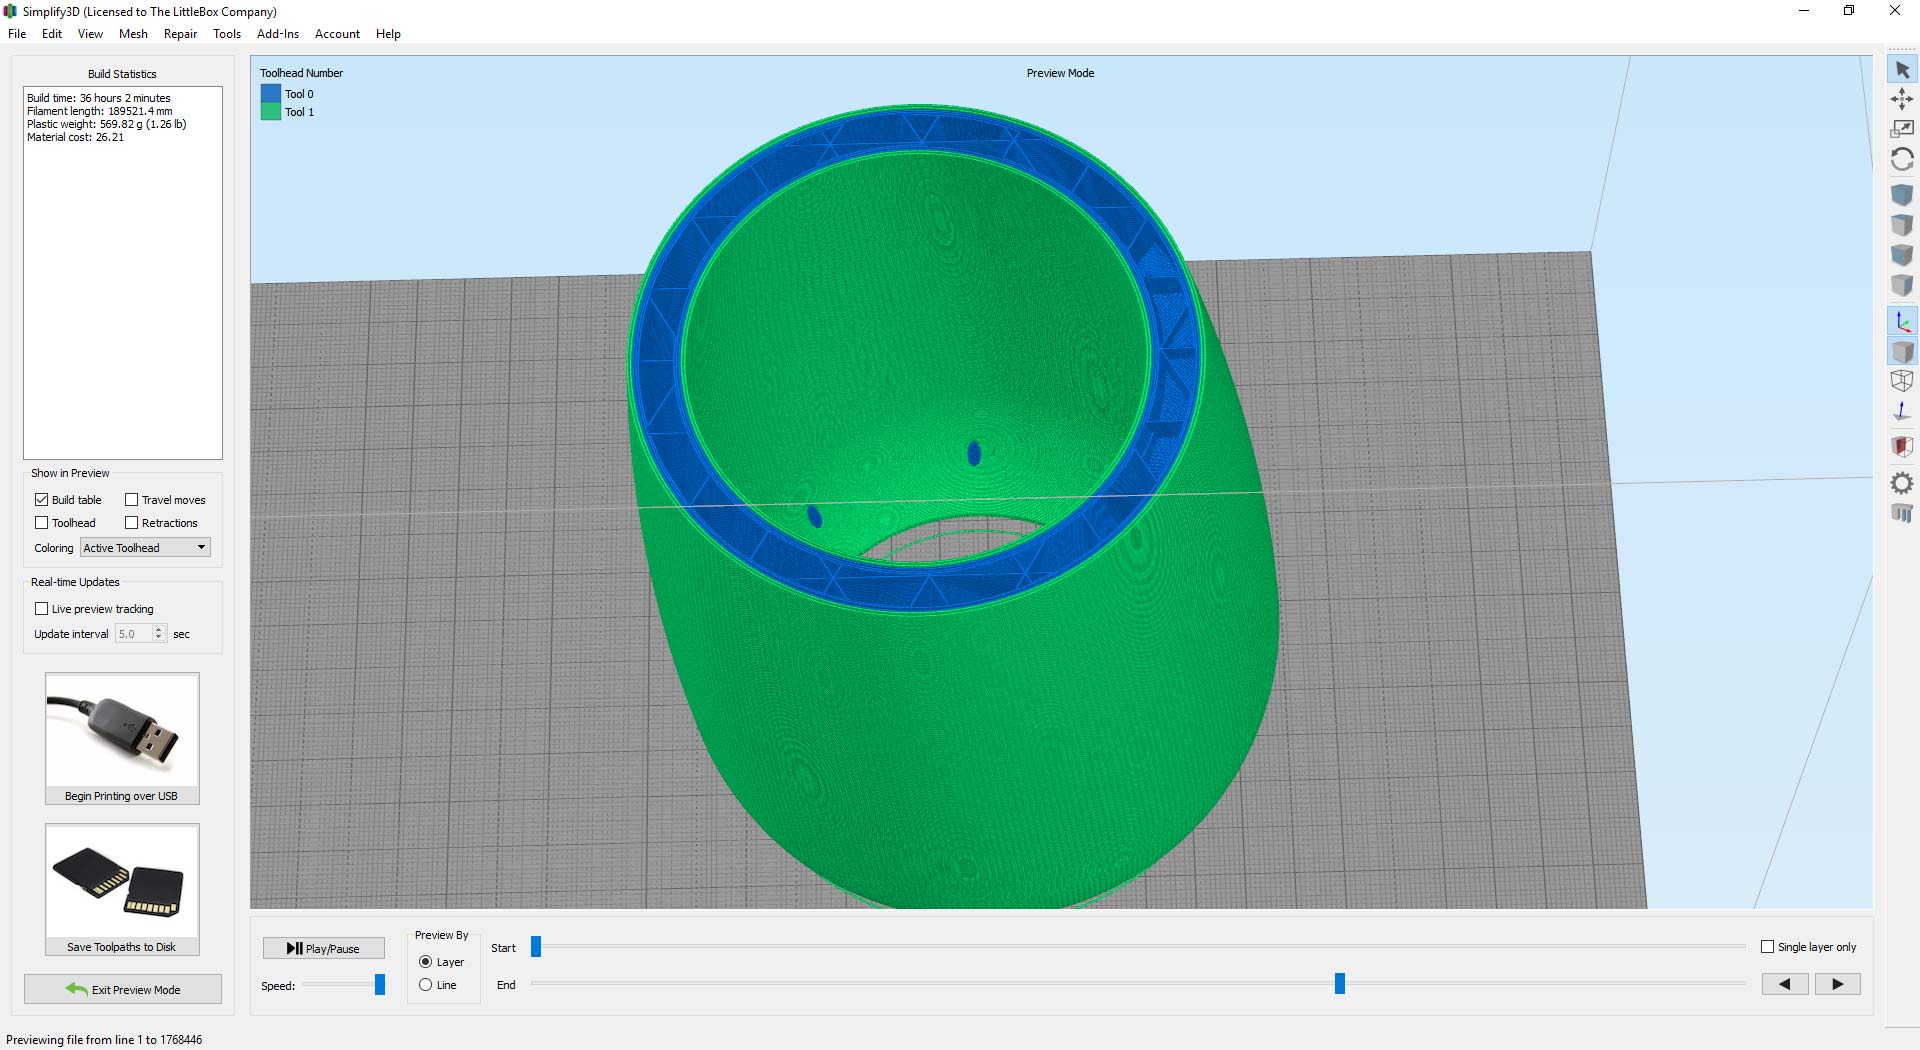
Task: Toggle the surface normals display
Action: [1902, 411]
